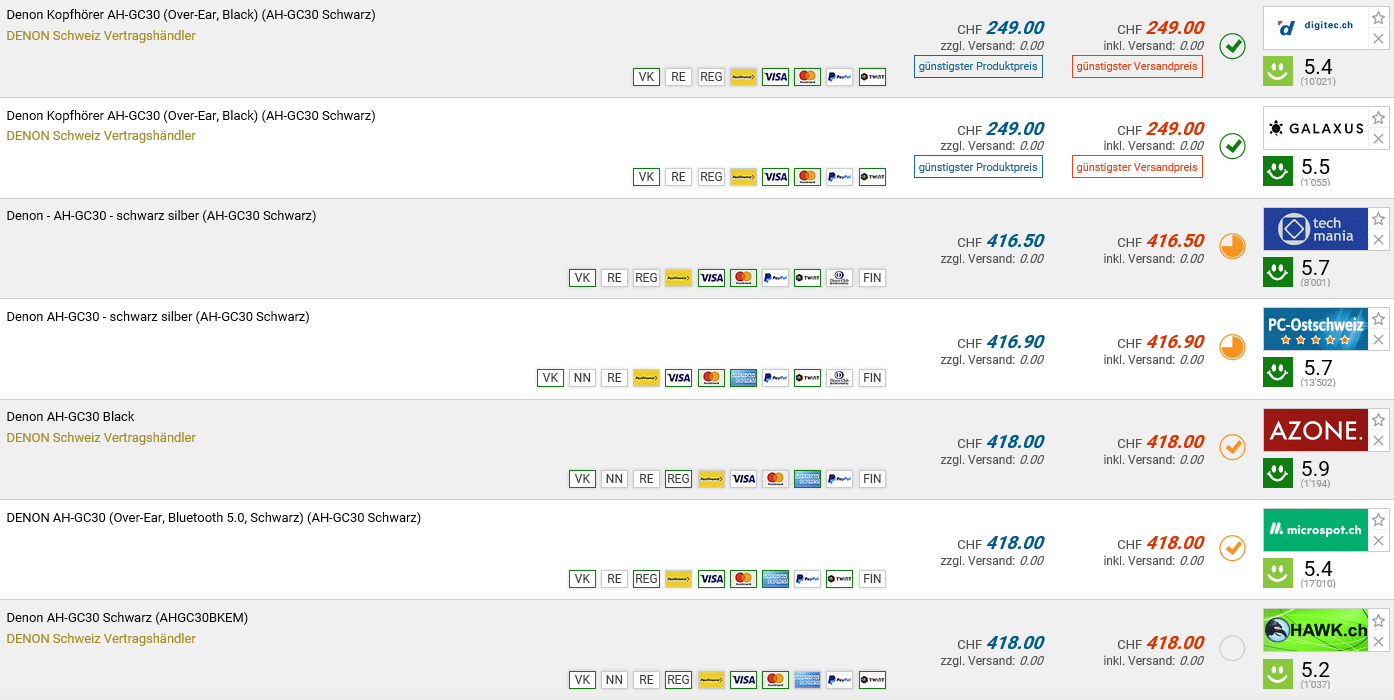The width and height of the screenshot is (1394, 700).
Task: Open the microspot.ch shop logo
Action: (1315, 530)
